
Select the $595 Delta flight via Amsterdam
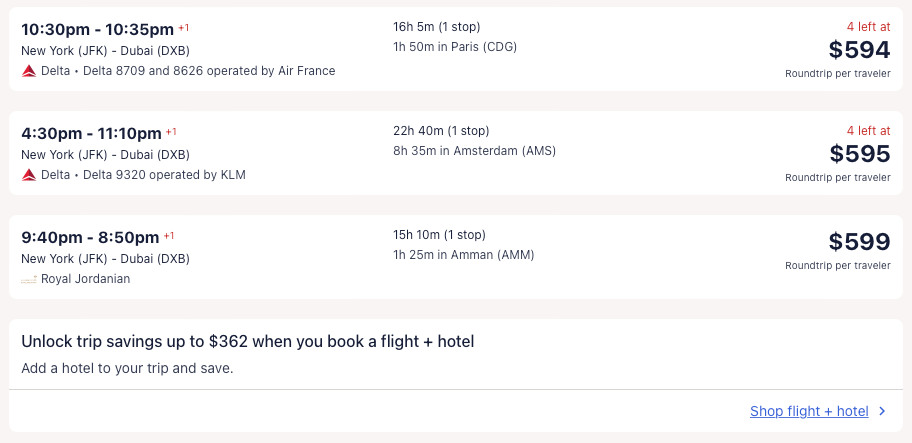tap(455, 153)
